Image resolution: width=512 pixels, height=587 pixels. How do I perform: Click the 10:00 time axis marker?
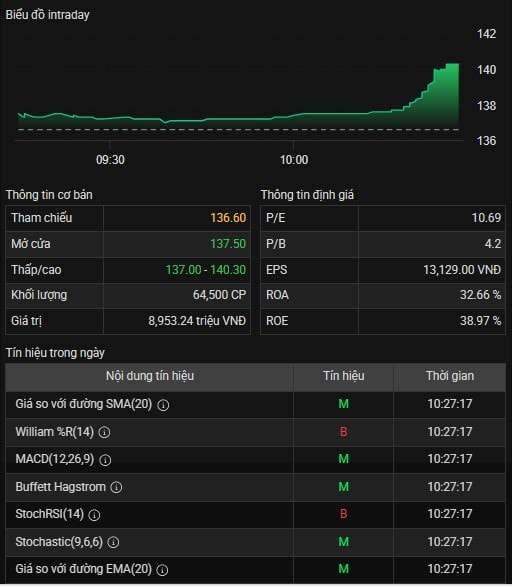pos(294,160)
